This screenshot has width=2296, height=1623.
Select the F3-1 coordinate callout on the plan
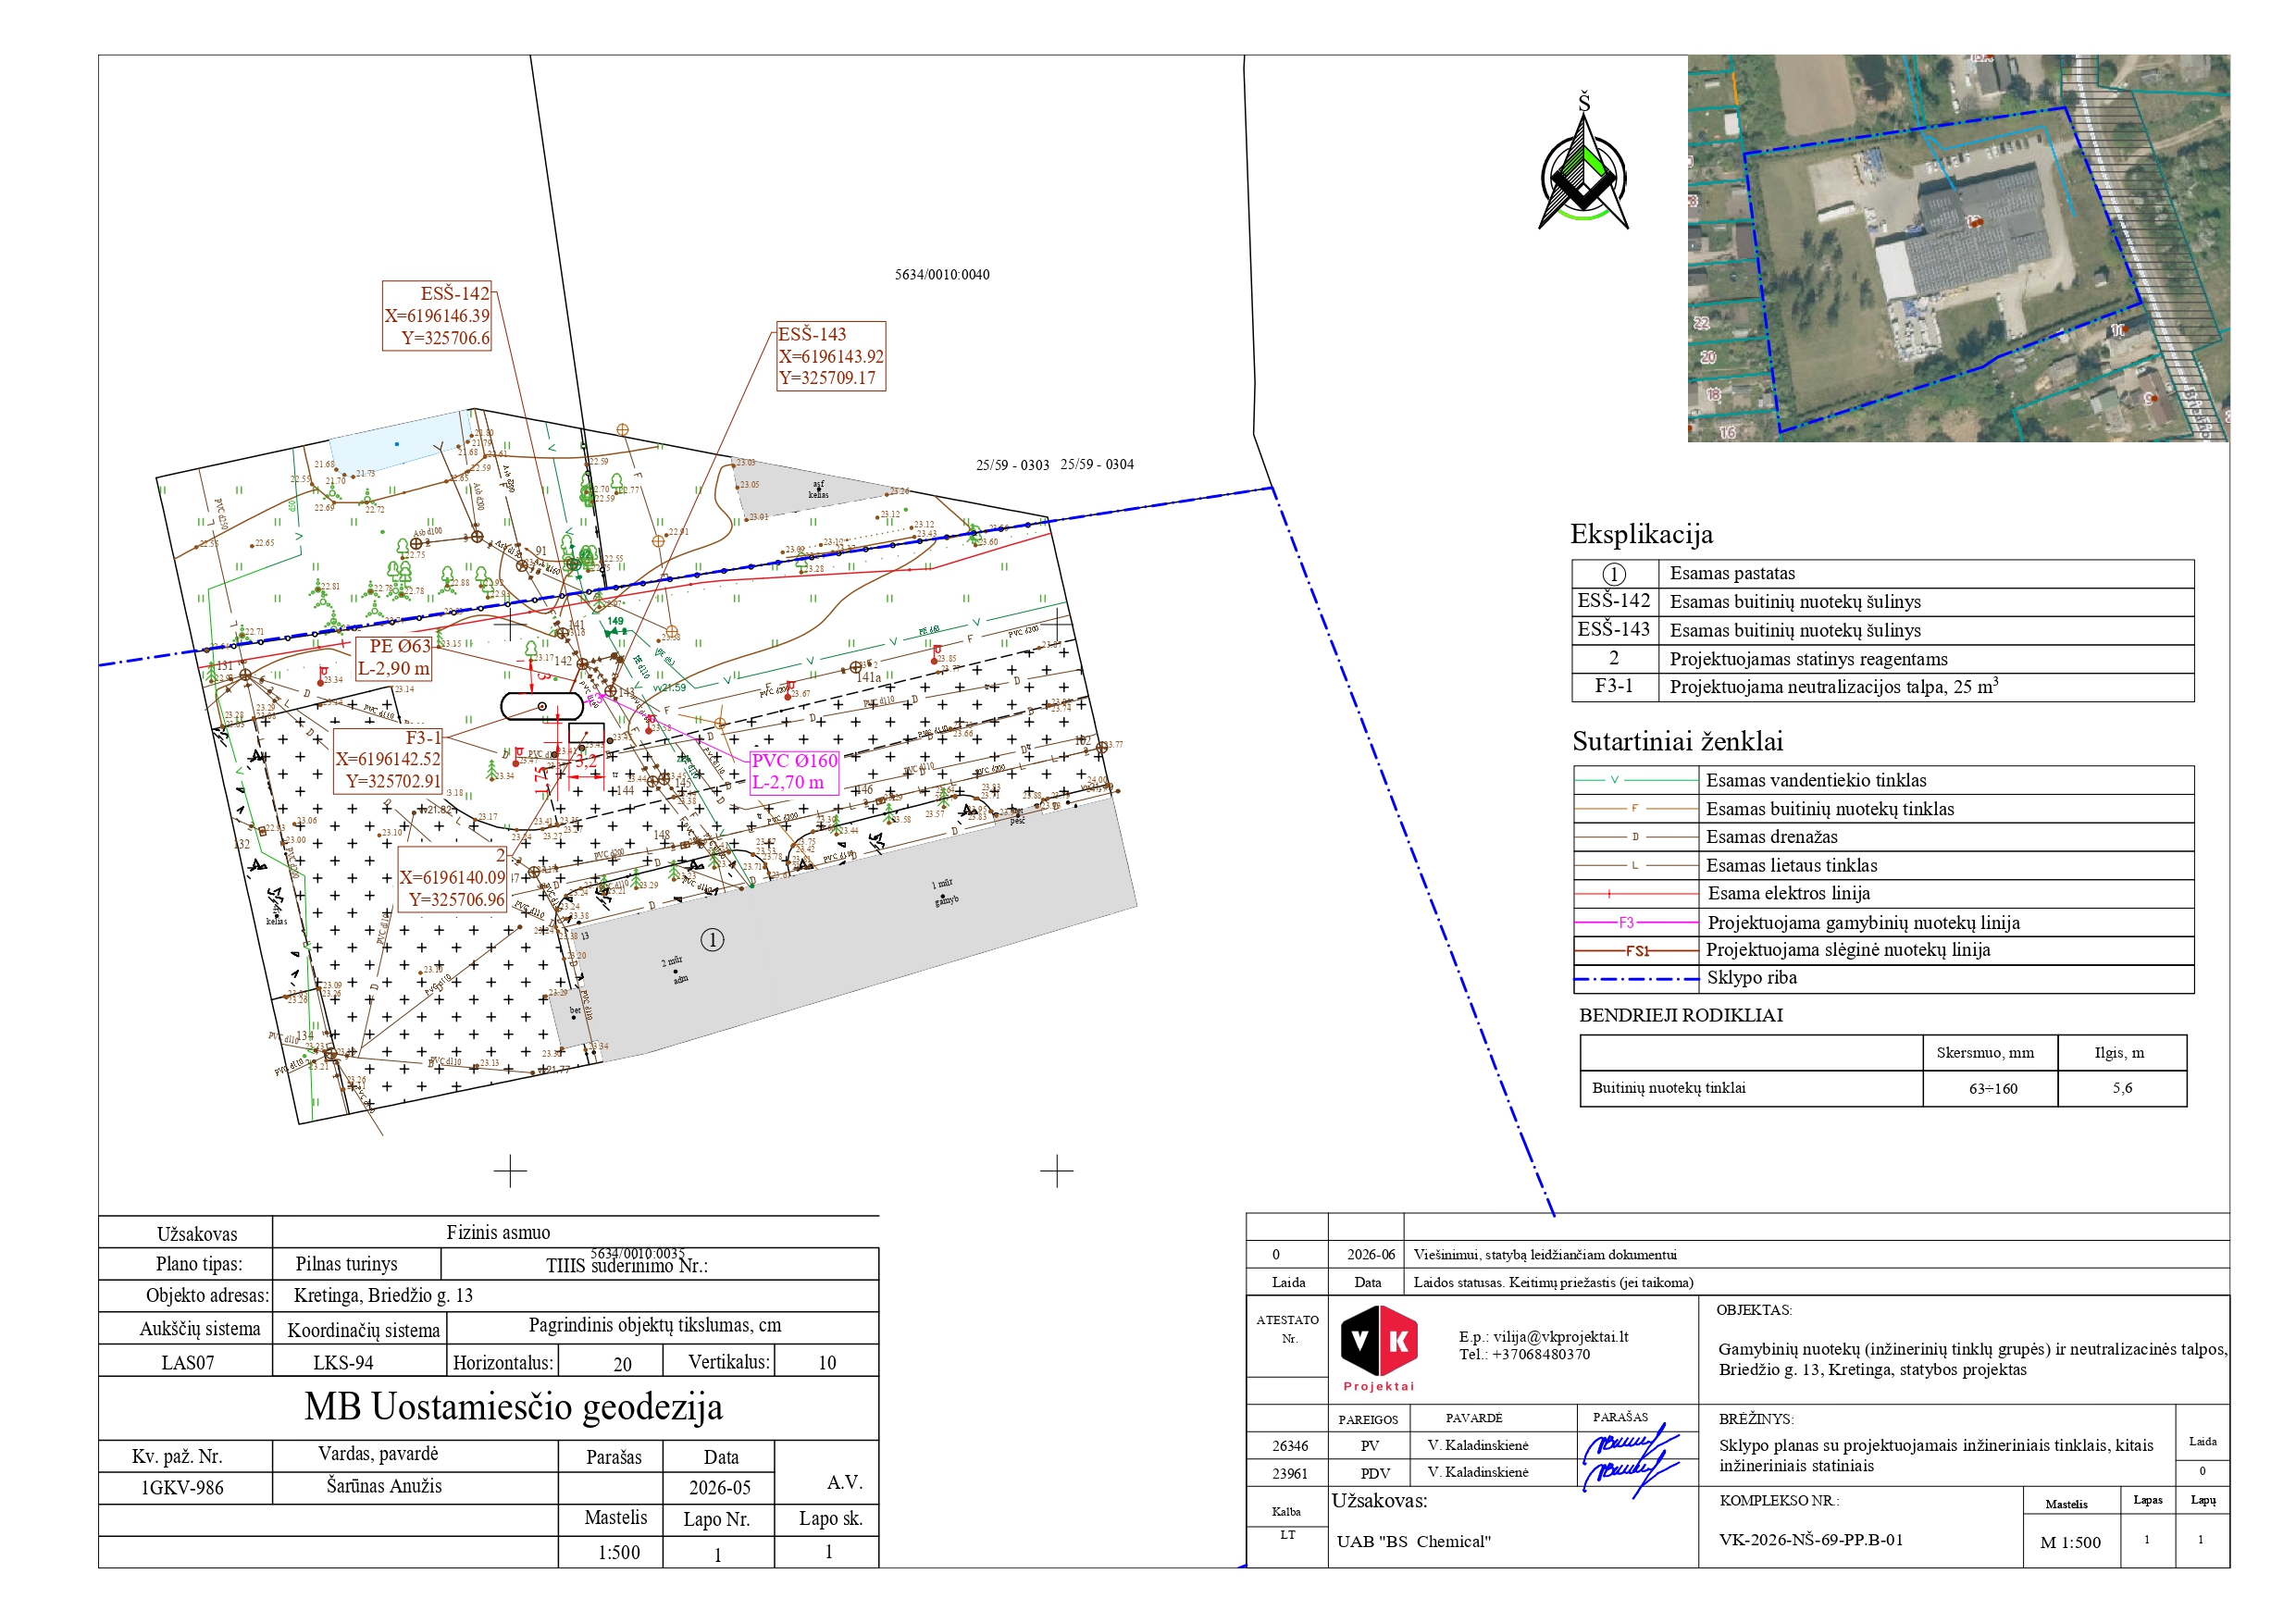click(388, 760)
